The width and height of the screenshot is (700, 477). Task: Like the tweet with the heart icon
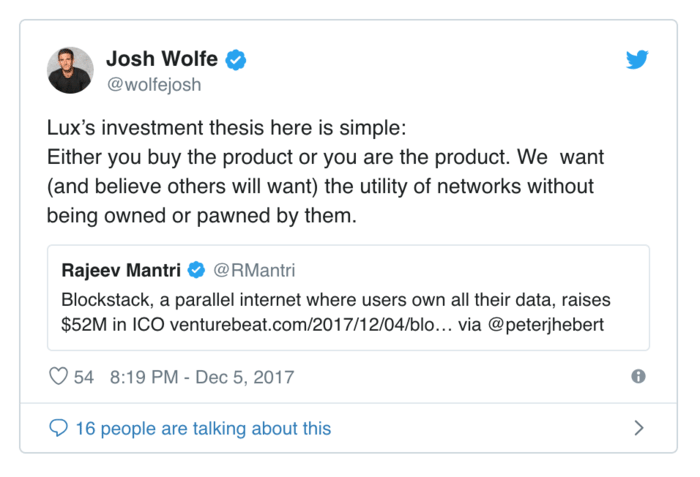pyautogui.click(x=58, y=377)
